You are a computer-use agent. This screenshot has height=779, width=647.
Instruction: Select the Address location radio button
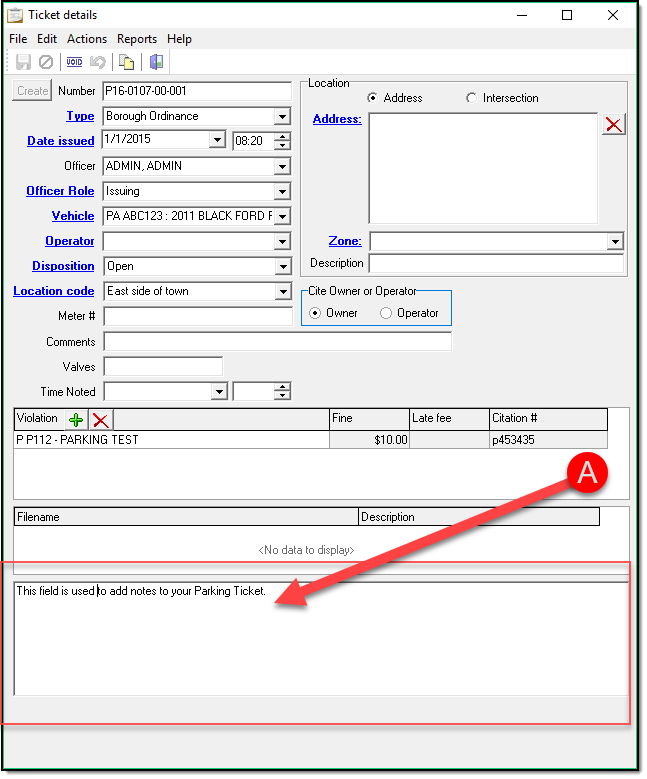[x=373, y=98]
